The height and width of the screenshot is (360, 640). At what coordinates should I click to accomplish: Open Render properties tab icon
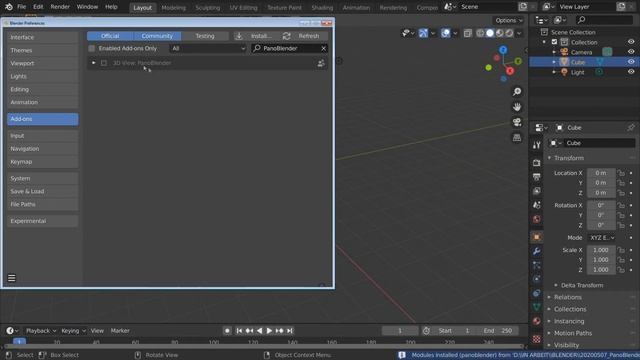[x=537, y=163]
